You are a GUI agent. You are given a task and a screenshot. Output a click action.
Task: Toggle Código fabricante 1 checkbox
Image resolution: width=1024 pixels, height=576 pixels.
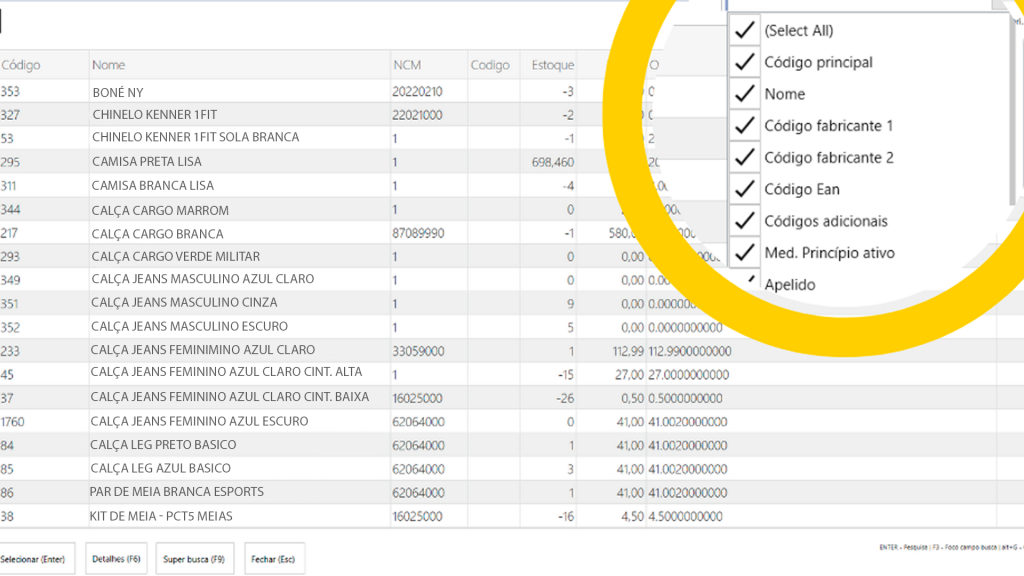point(744,126)
